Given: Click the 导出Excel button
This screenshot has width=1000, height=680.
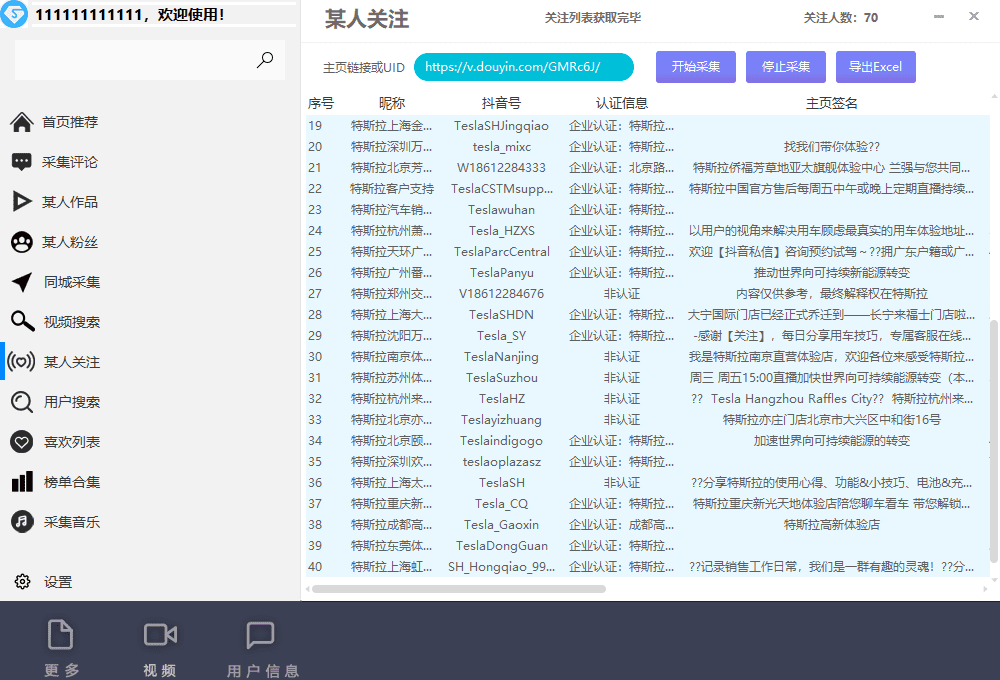Looking at the screenshot, I should point(875,66).
